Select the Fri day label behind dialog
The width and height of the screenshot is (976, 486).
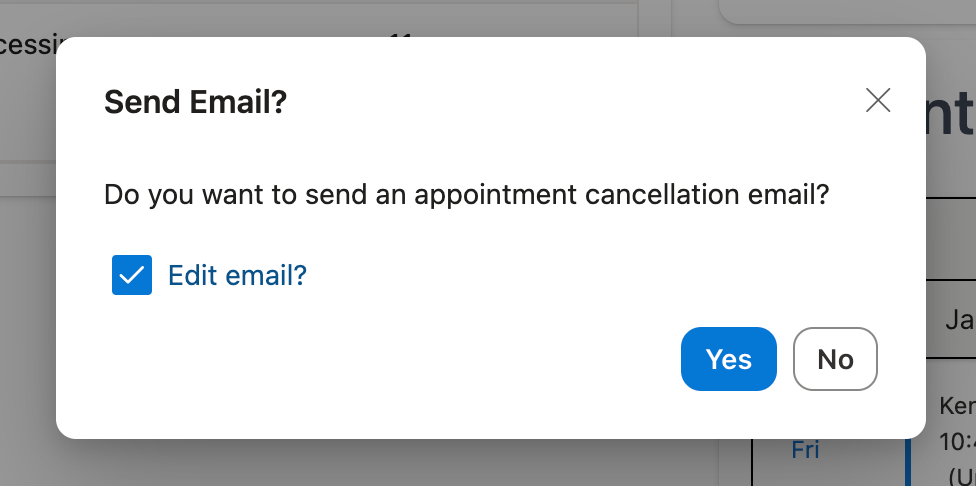tap(805, 450)
